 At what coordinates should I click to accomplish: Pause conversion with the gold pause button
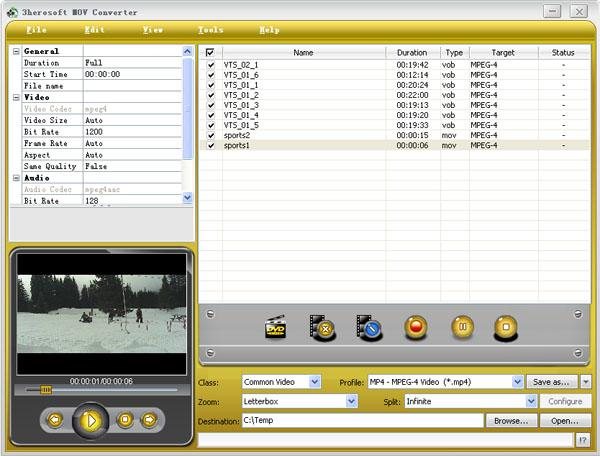[x=462, y=327]
